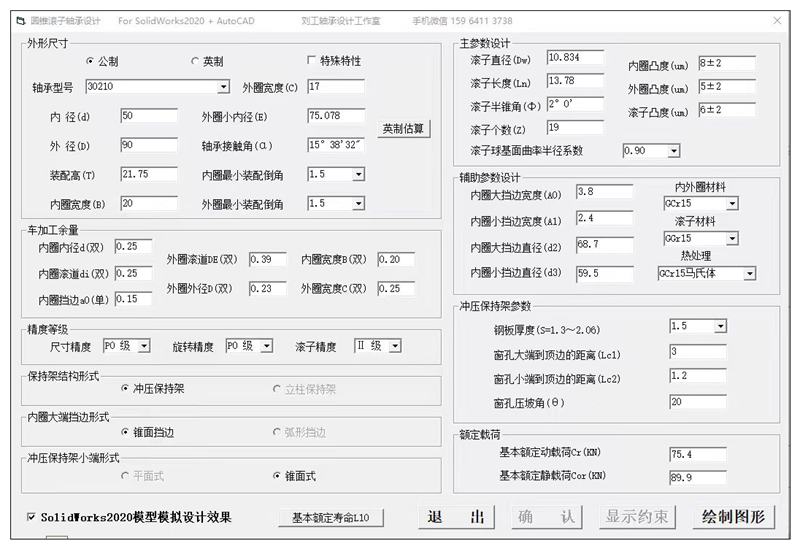Click the 英制估算 button
Image resolution: width=800 pixels, height=549 pixels.
[x=404, y=129]
